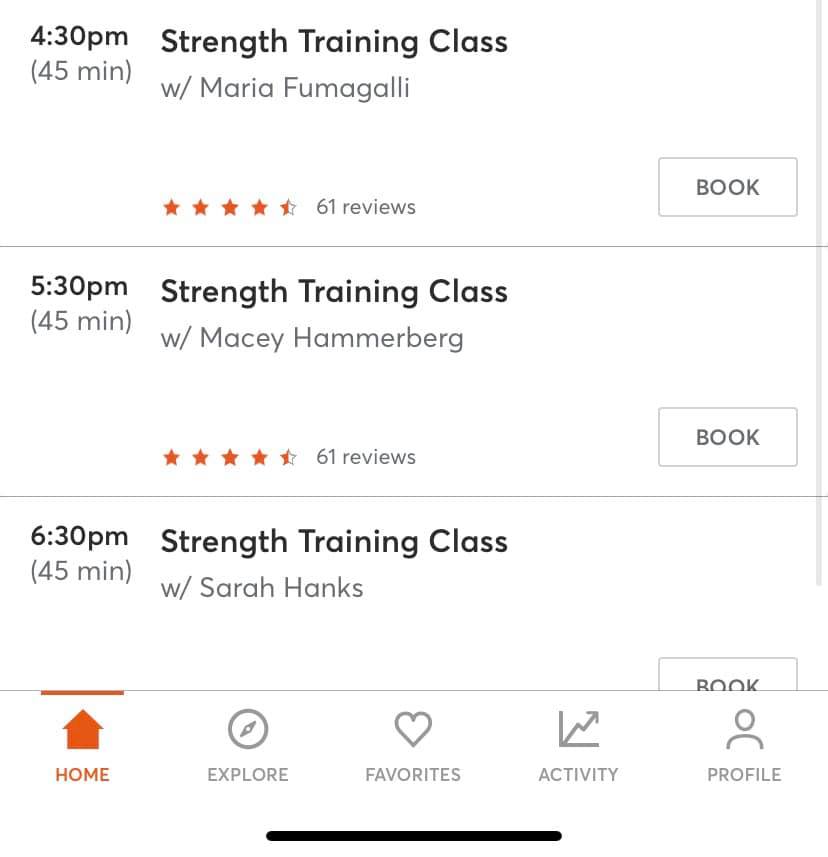Open the Activity chart icon
Image resolution: width=828 pixels, height=857 pixels.
point(578,730)
